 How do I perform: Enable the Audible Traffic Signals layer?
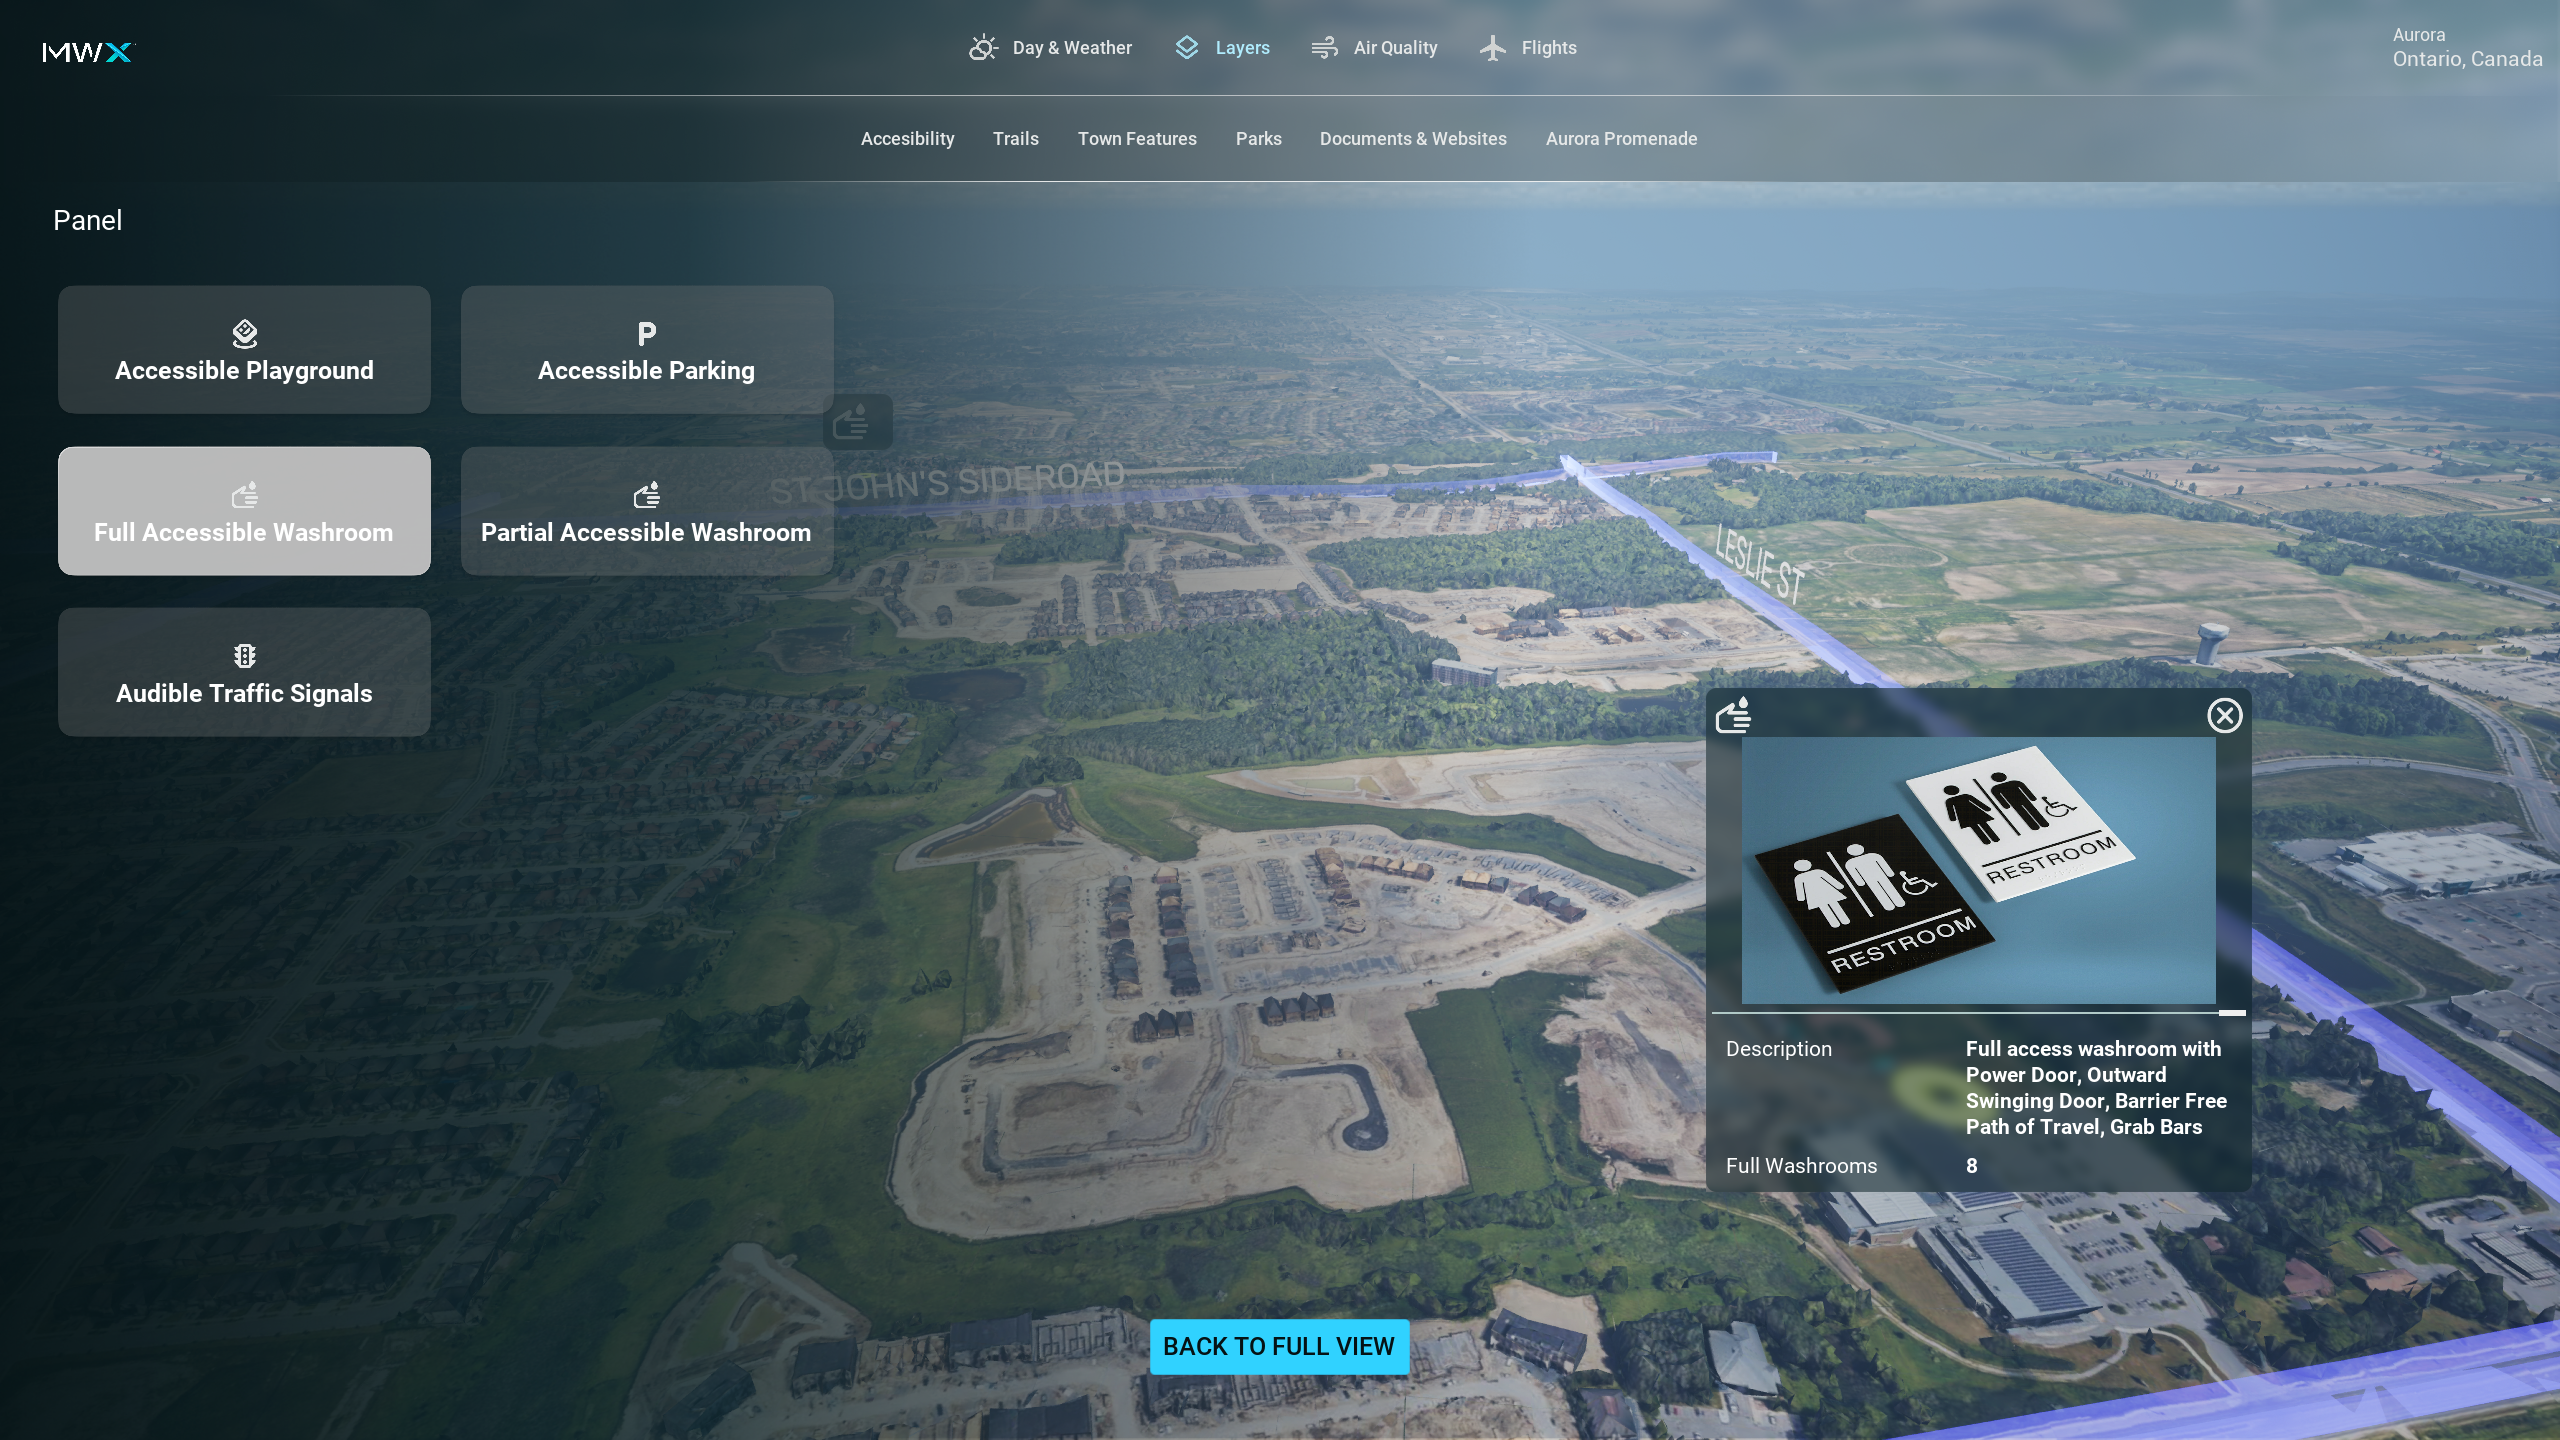tap(244, 672)
